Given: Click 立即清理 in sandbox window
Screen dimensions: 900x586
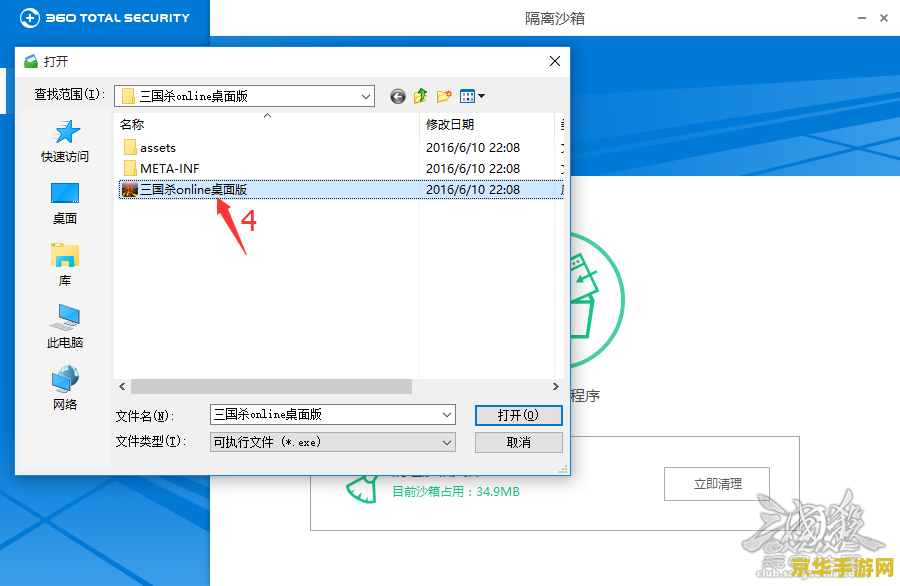Looking at the screenshot, I should click(717, 484).
